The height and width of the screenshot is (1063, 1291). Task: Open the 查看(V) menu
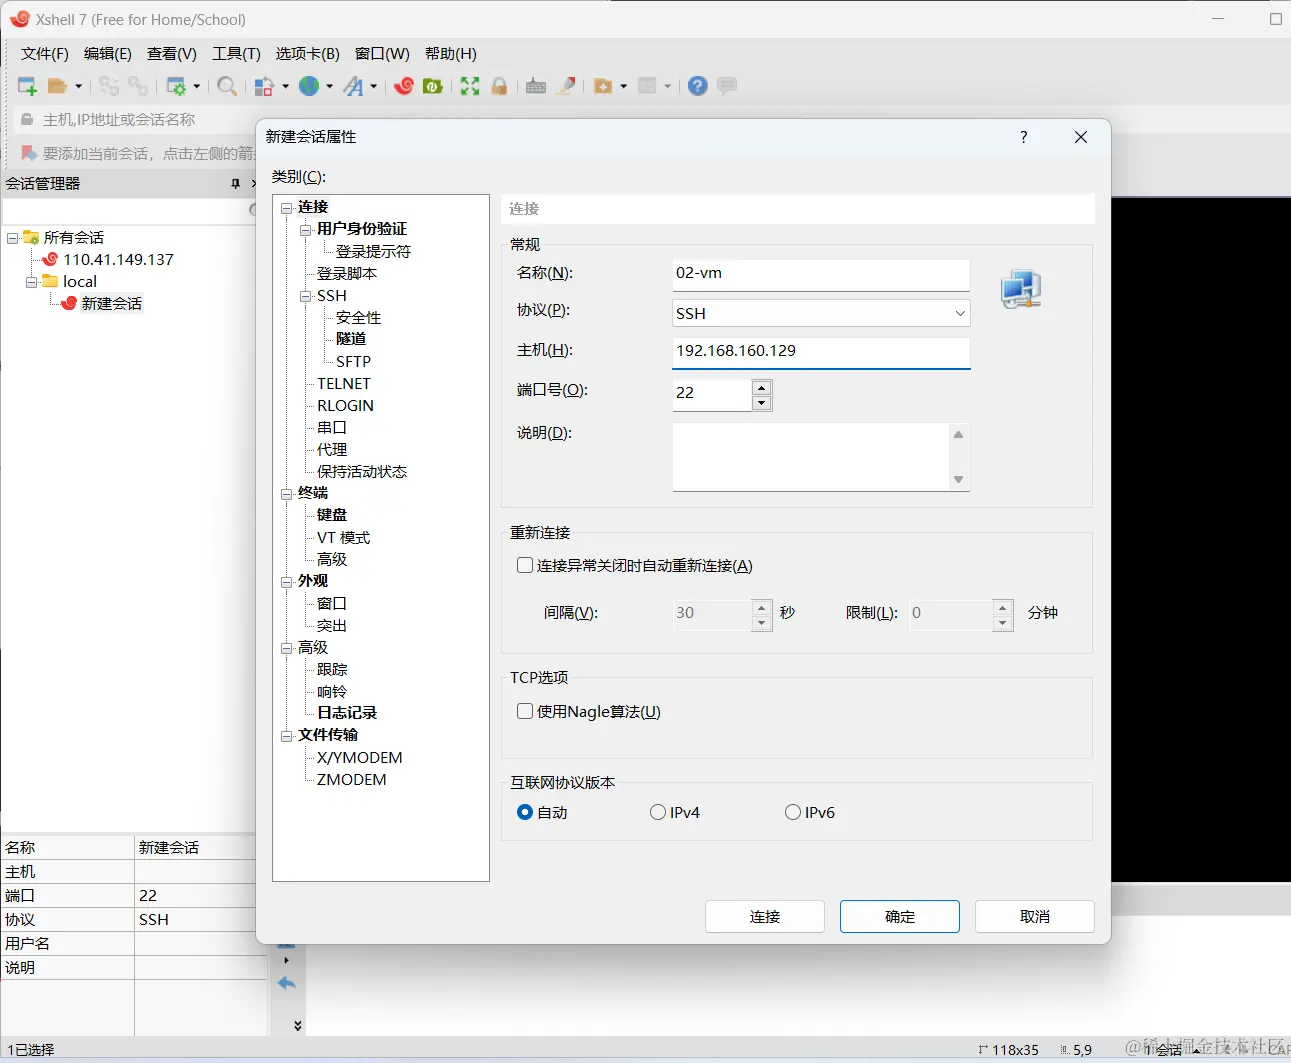click(x=172, y=54)
